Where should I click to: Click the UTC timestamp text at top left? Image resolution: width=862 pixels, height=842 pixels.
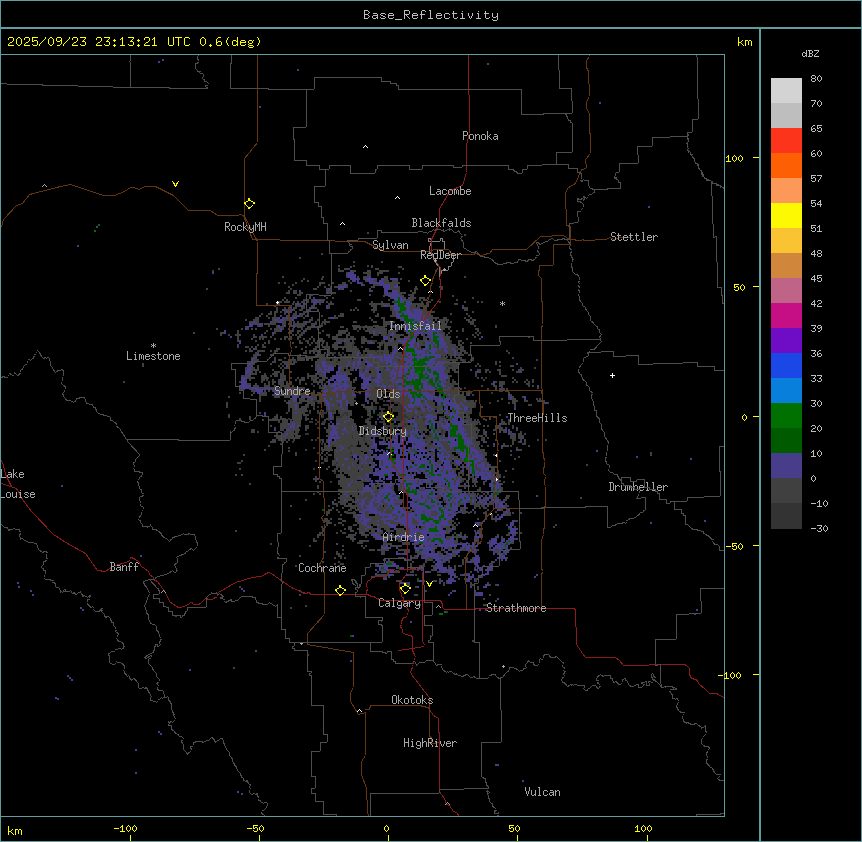pyautogui.click(x=133, y=42)
